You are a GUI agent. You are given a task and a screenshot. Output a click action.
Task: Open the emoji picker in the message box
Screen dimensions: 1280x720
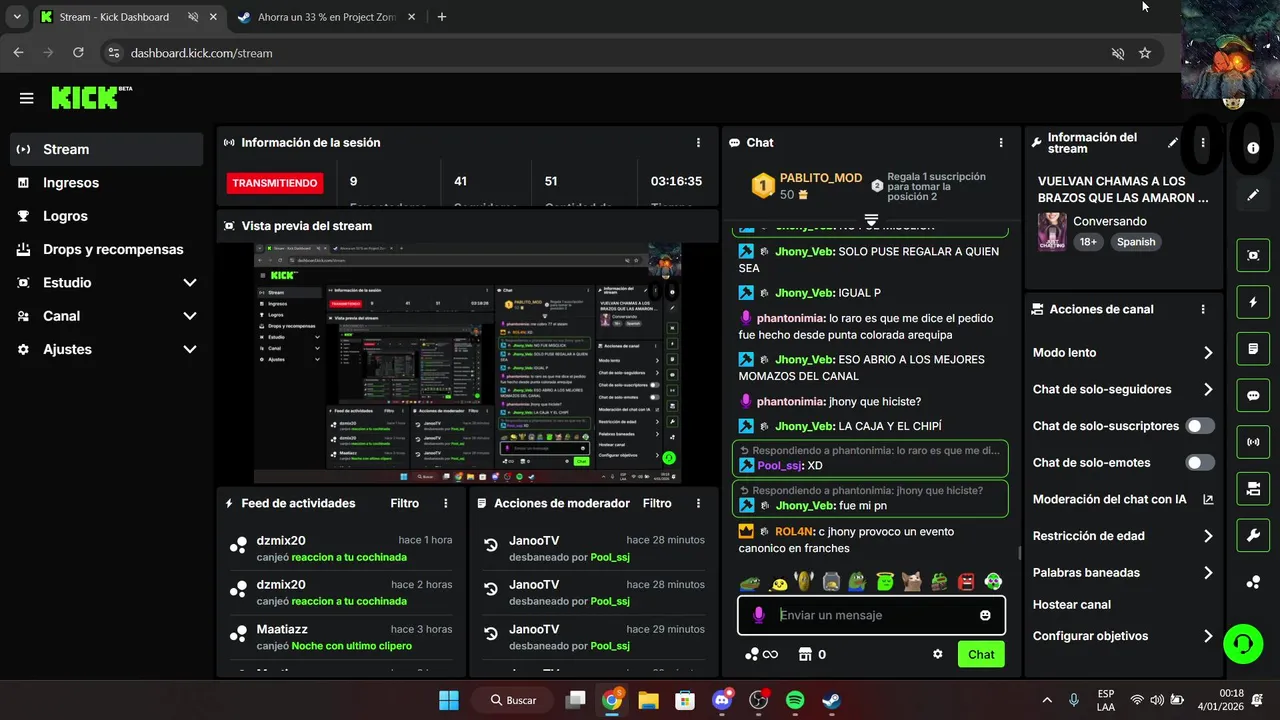(985, 615)
